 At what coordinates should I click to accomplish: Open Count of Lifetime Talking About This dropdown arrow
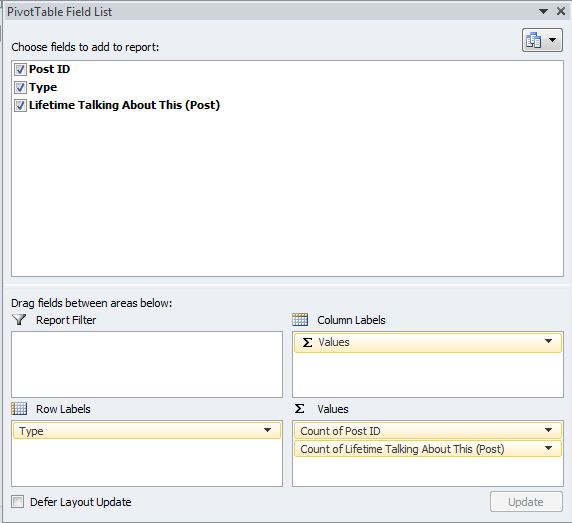pyautogui.click(x=548, y=448)
